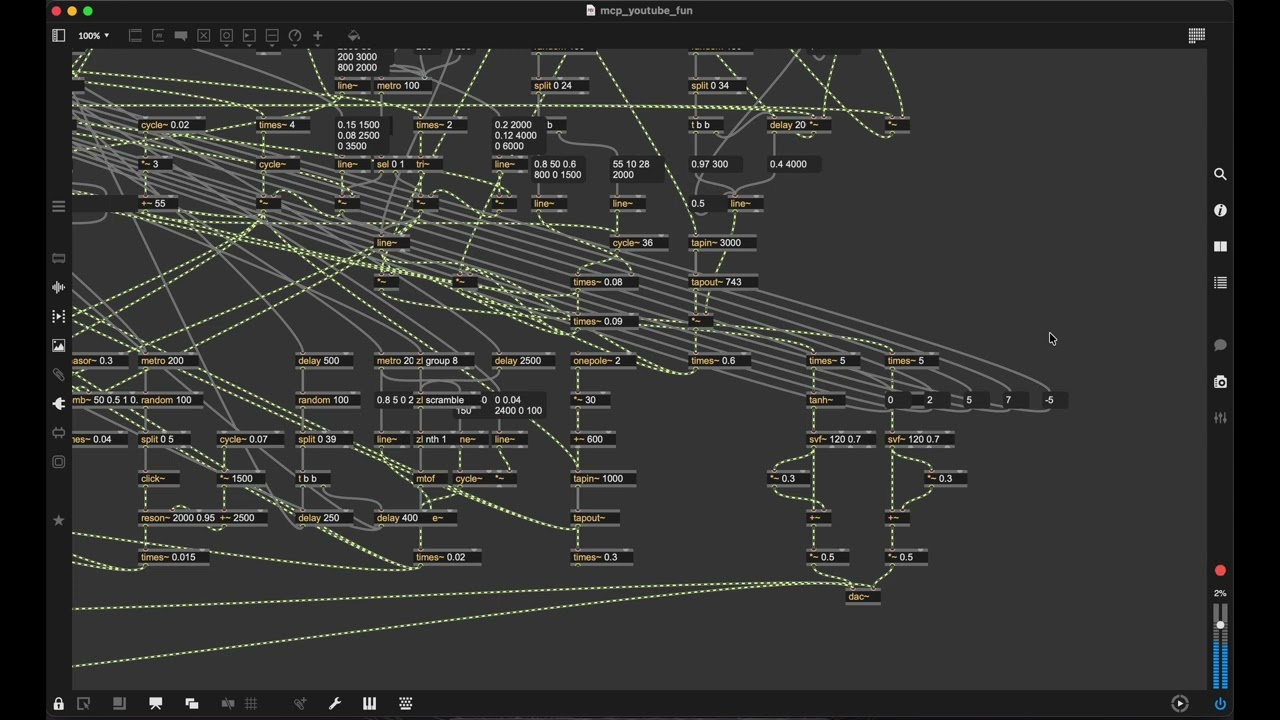
Task: Select the click~ object
Action: point(159,479)
